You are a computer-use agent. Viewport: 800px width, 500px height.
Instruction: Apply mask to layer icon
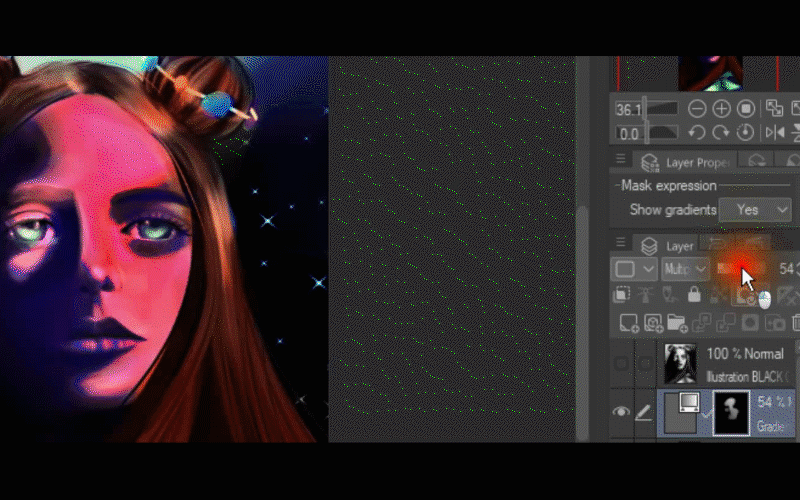click(x=774, y=323)
